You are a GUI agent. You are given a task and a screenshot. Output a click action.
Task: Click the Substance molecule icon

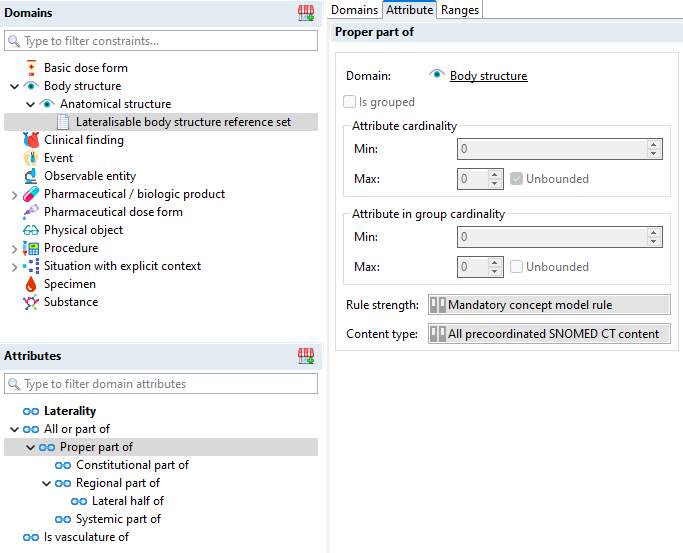tap(31, 302)
